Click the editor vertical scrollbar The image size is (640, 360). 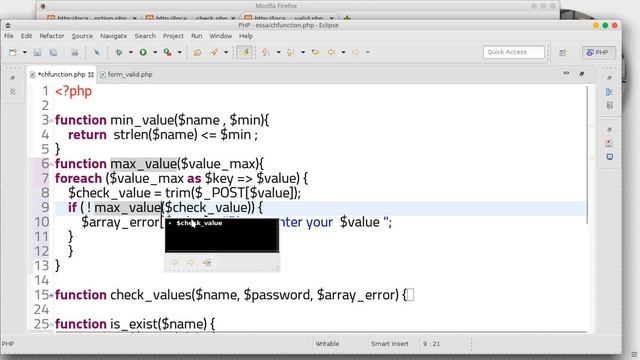coord(588,155)
